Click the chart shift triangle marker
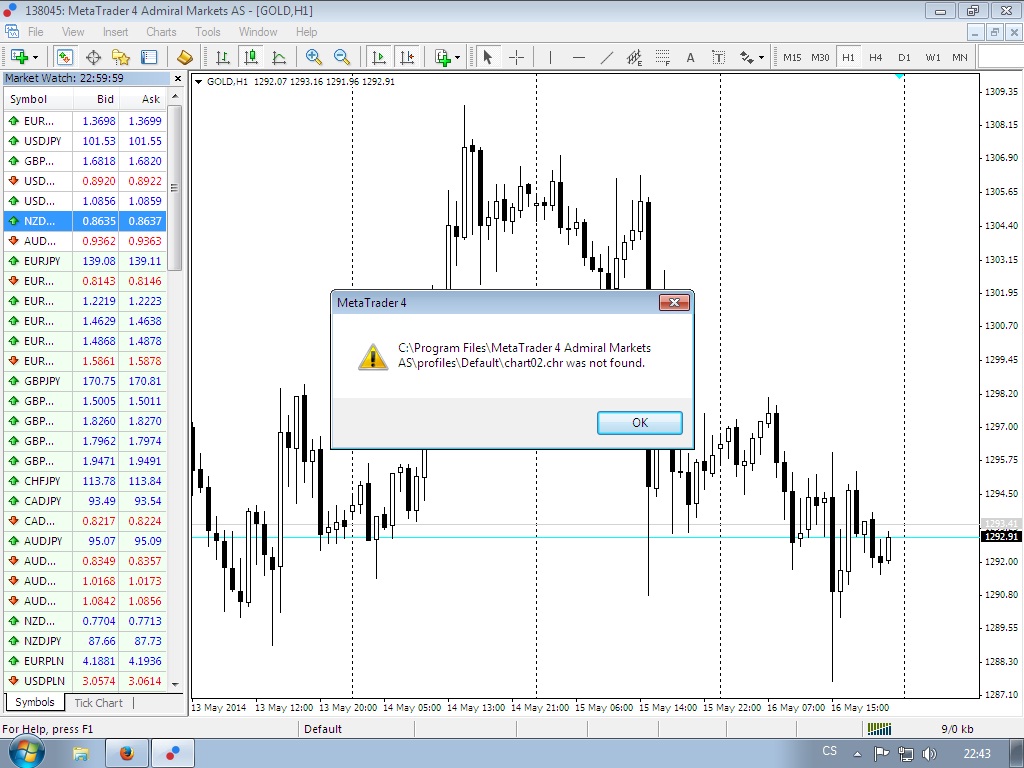This screenshot has height=768, width=1024. coord(899,76)
